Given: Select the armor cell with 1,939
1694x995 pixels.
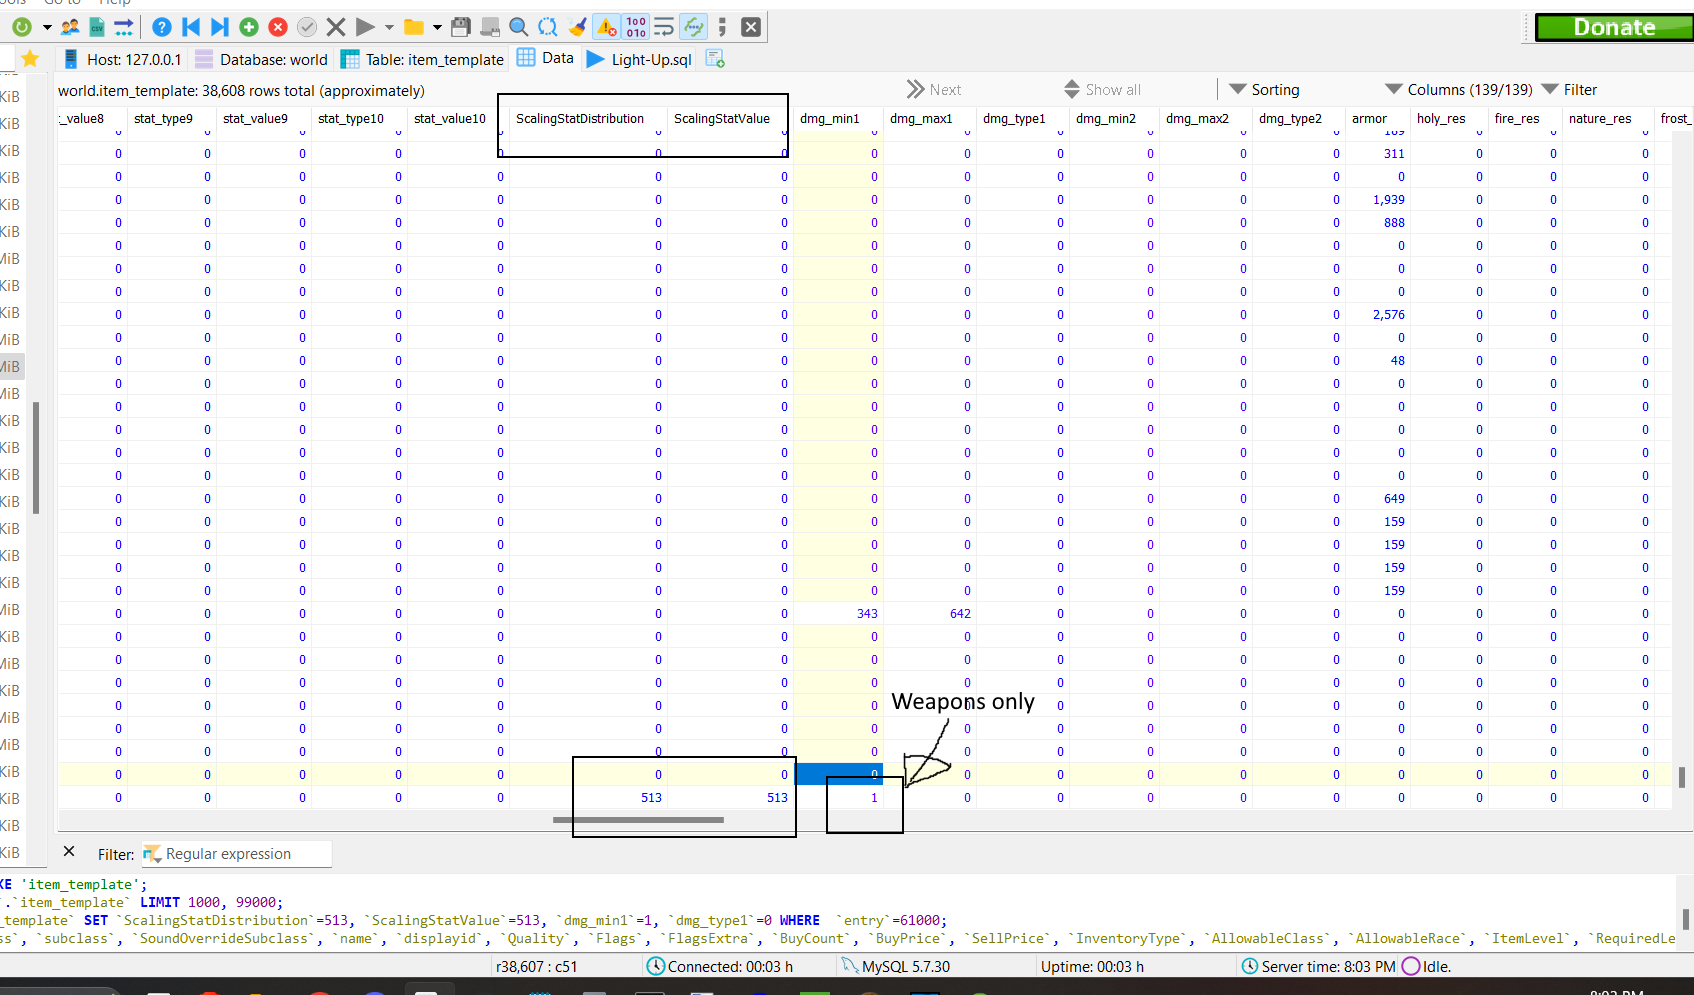Looking at the screenshot, I should pos(1377,200).
